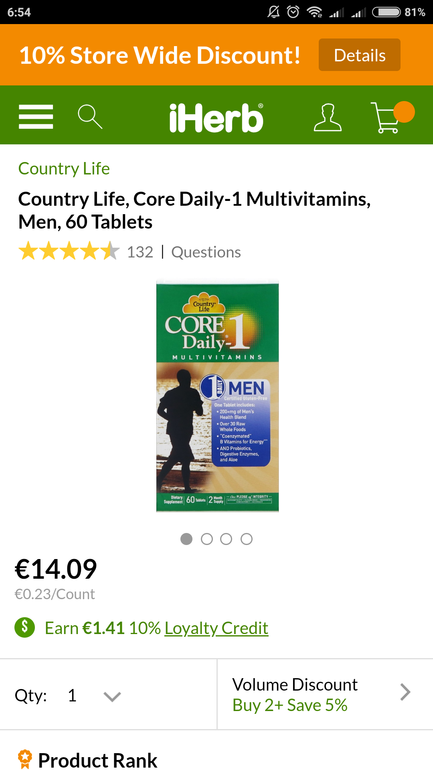Select the fourth image carousel dot

pyautogui.click(x=246, y=539)
